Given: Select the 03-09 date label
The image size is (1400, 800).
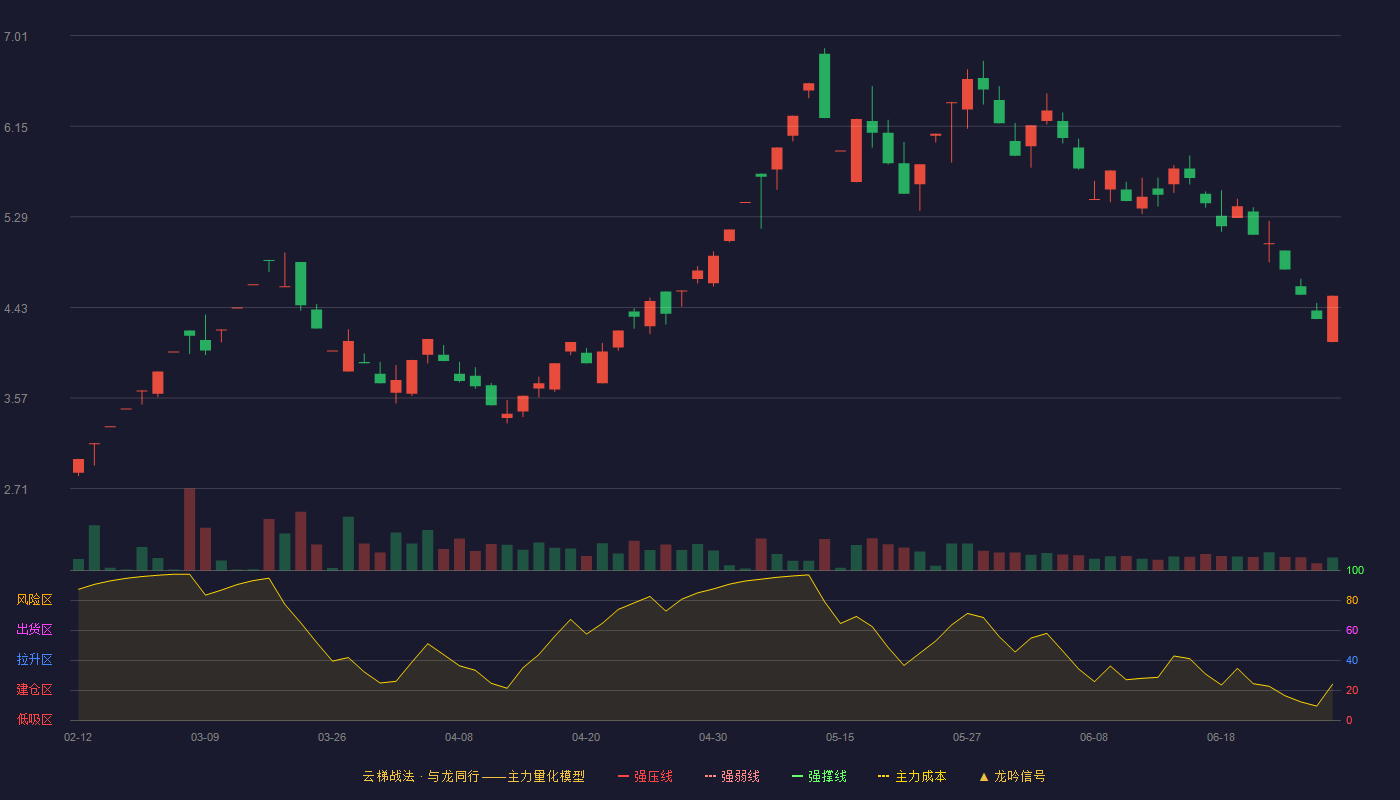Looking at the screenshot, I should point(205,737).
